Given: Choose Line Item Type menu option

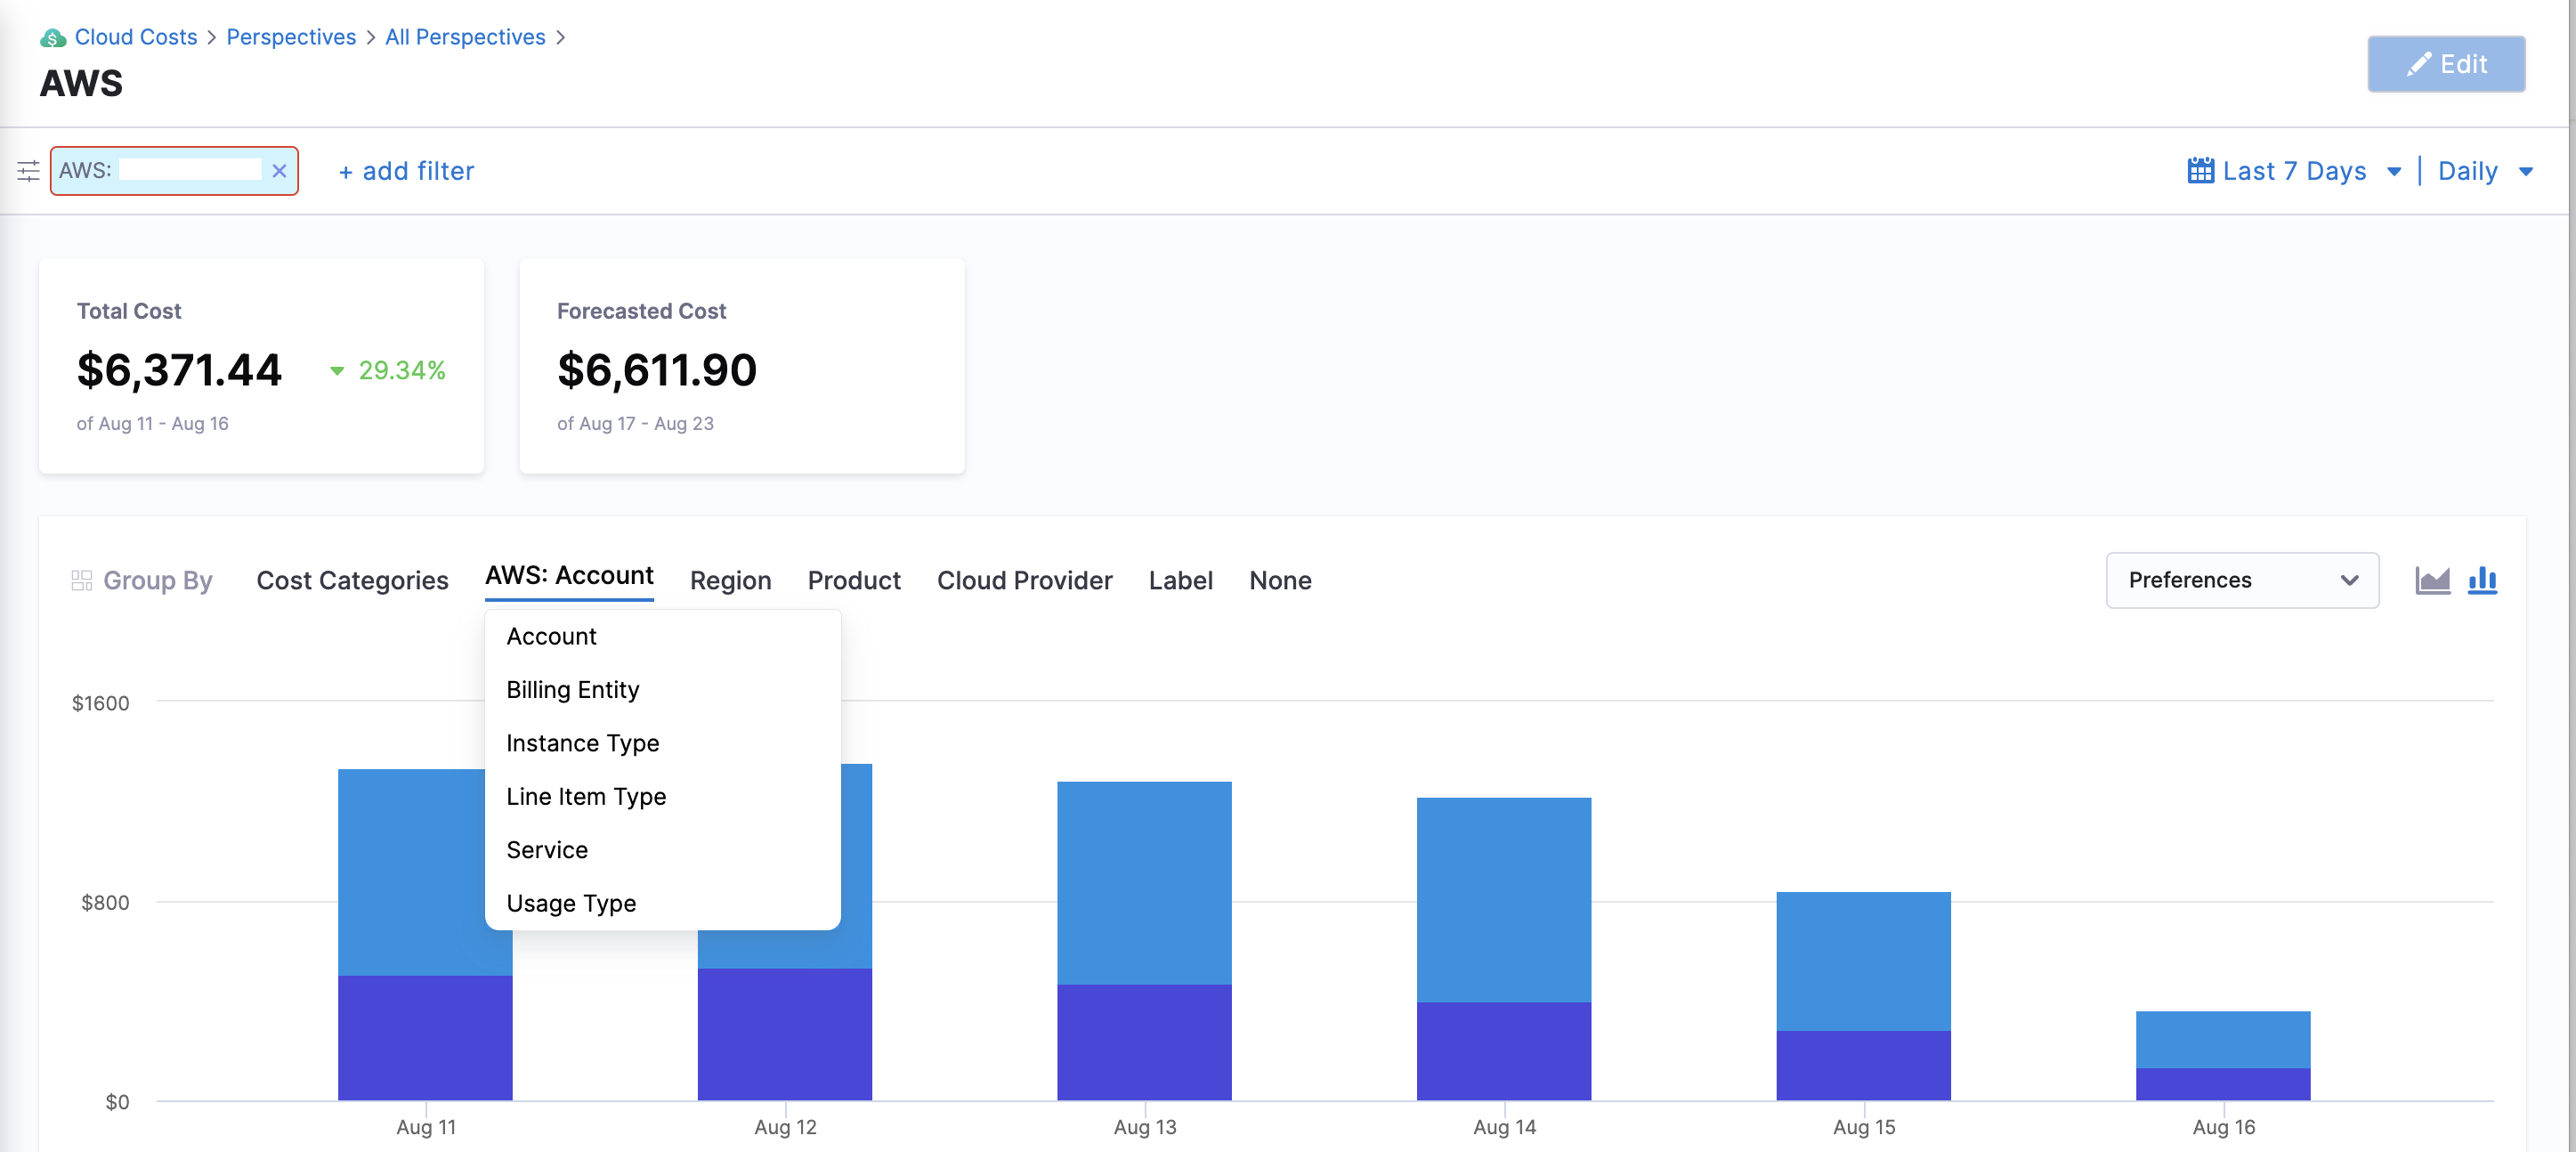Looking at the screenshot, I should (x=662, y=797).
